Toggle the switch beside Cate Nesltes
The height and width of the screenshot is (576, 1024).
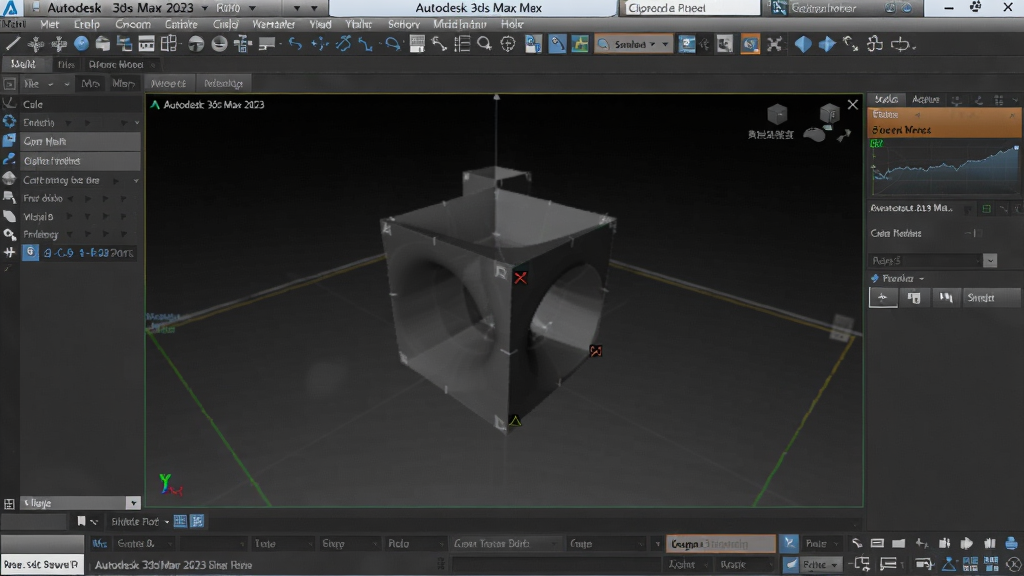(x=974, y=233)
